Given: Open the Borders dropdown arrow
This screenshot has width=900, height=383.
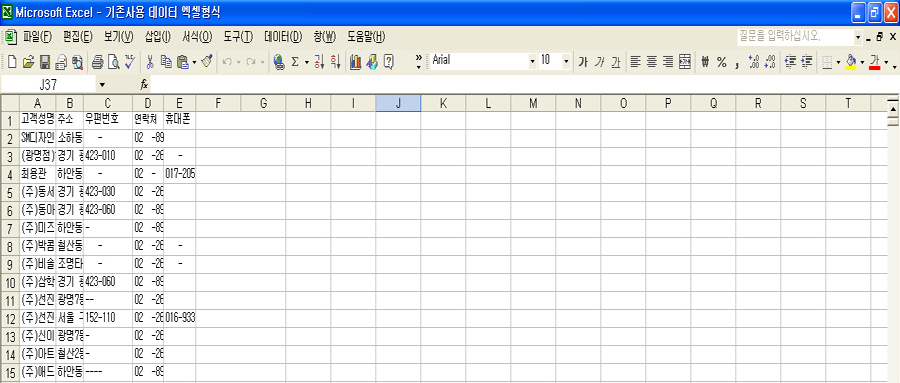Looking at the screenshot, I should 838,61.
